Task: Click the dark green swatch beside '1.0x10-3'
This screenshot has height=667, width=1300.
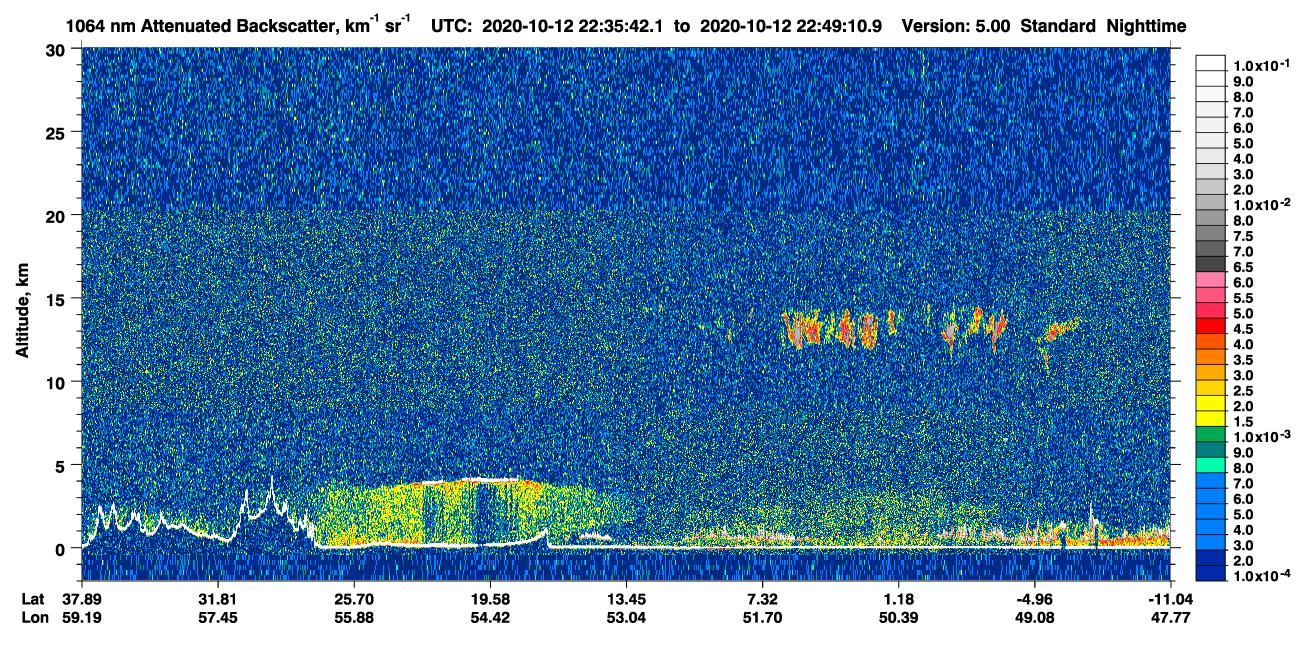Action: pos(1210,435)
